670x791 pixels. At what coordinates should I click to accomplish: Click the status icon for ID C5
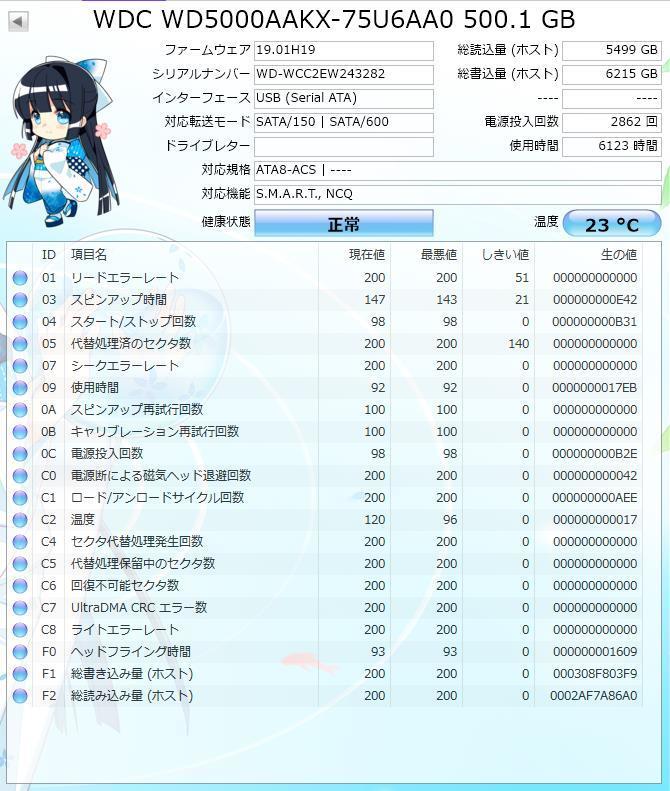[x=20, y=564]
